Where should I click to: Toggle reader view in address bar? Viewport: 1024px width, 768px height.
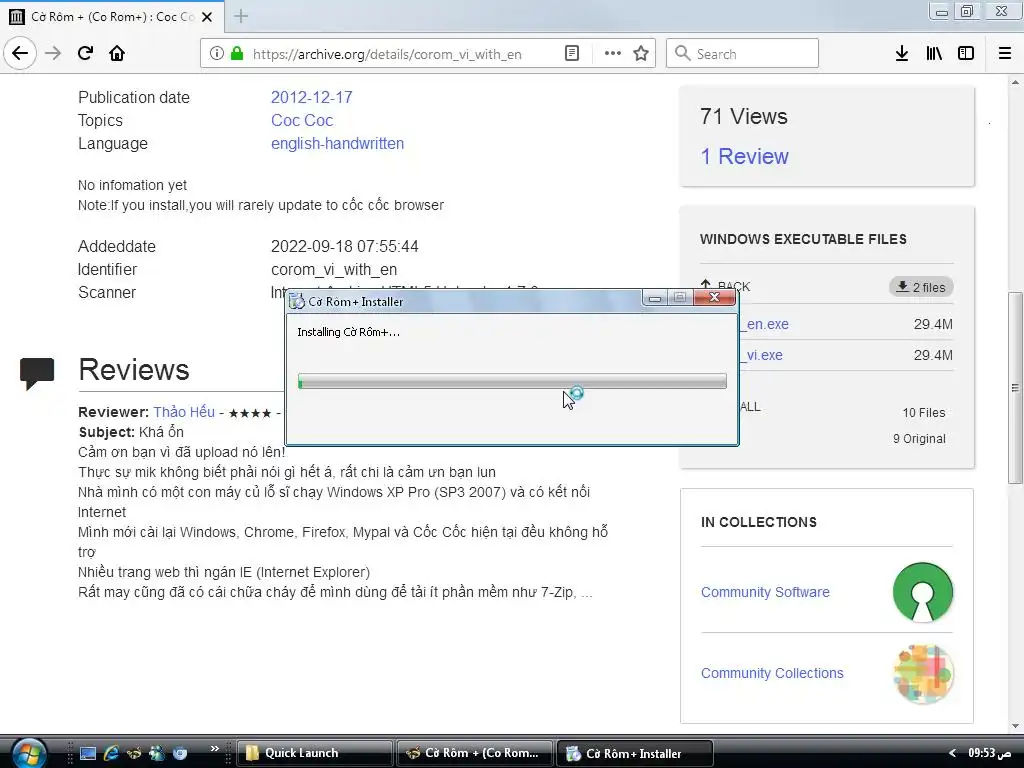[x=572, y=54]
